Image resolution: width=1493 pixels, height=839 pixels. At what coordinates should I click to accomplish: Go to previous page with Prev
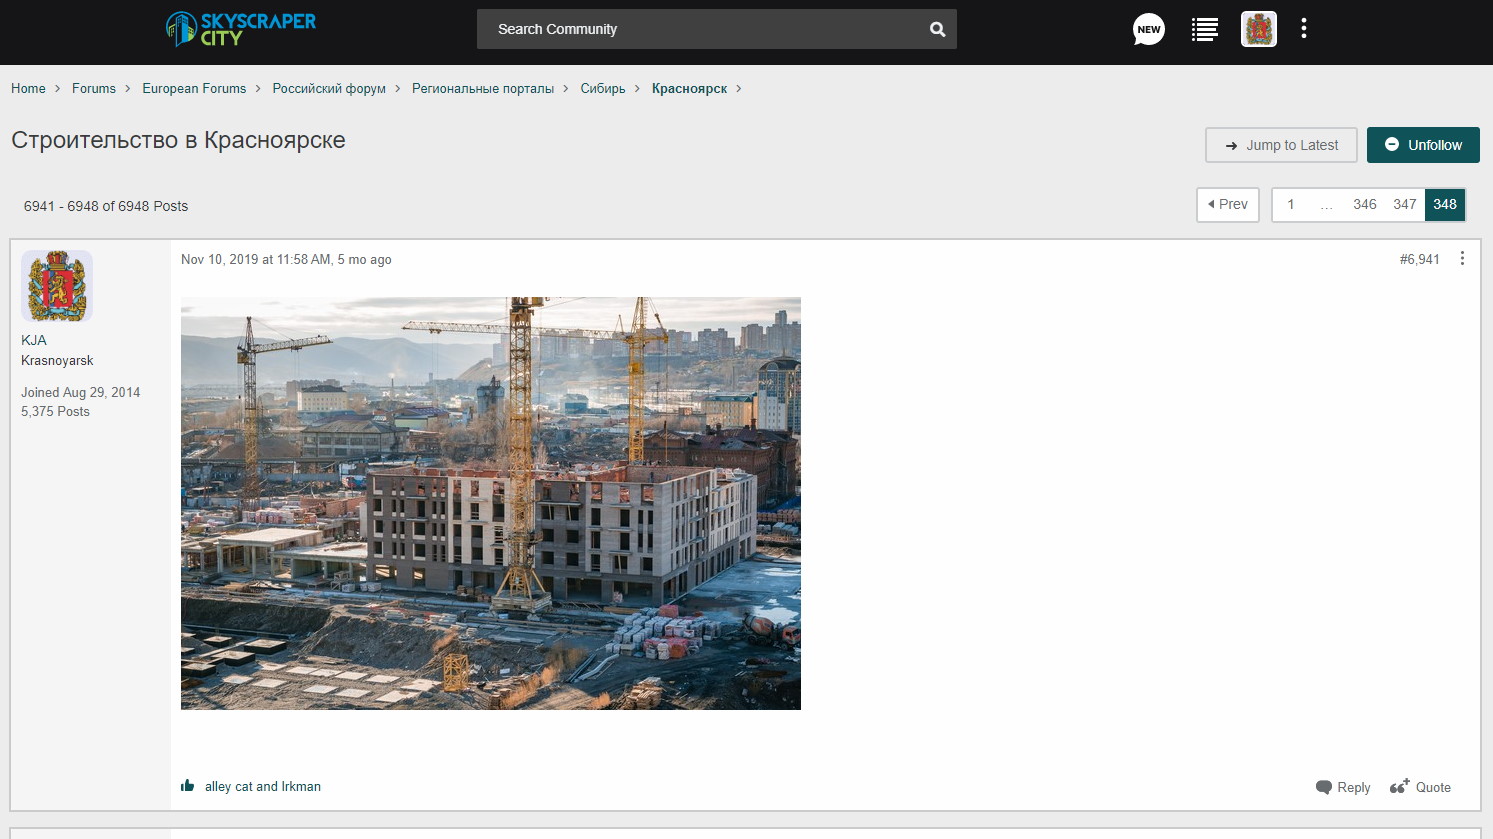click(1227, 204)
